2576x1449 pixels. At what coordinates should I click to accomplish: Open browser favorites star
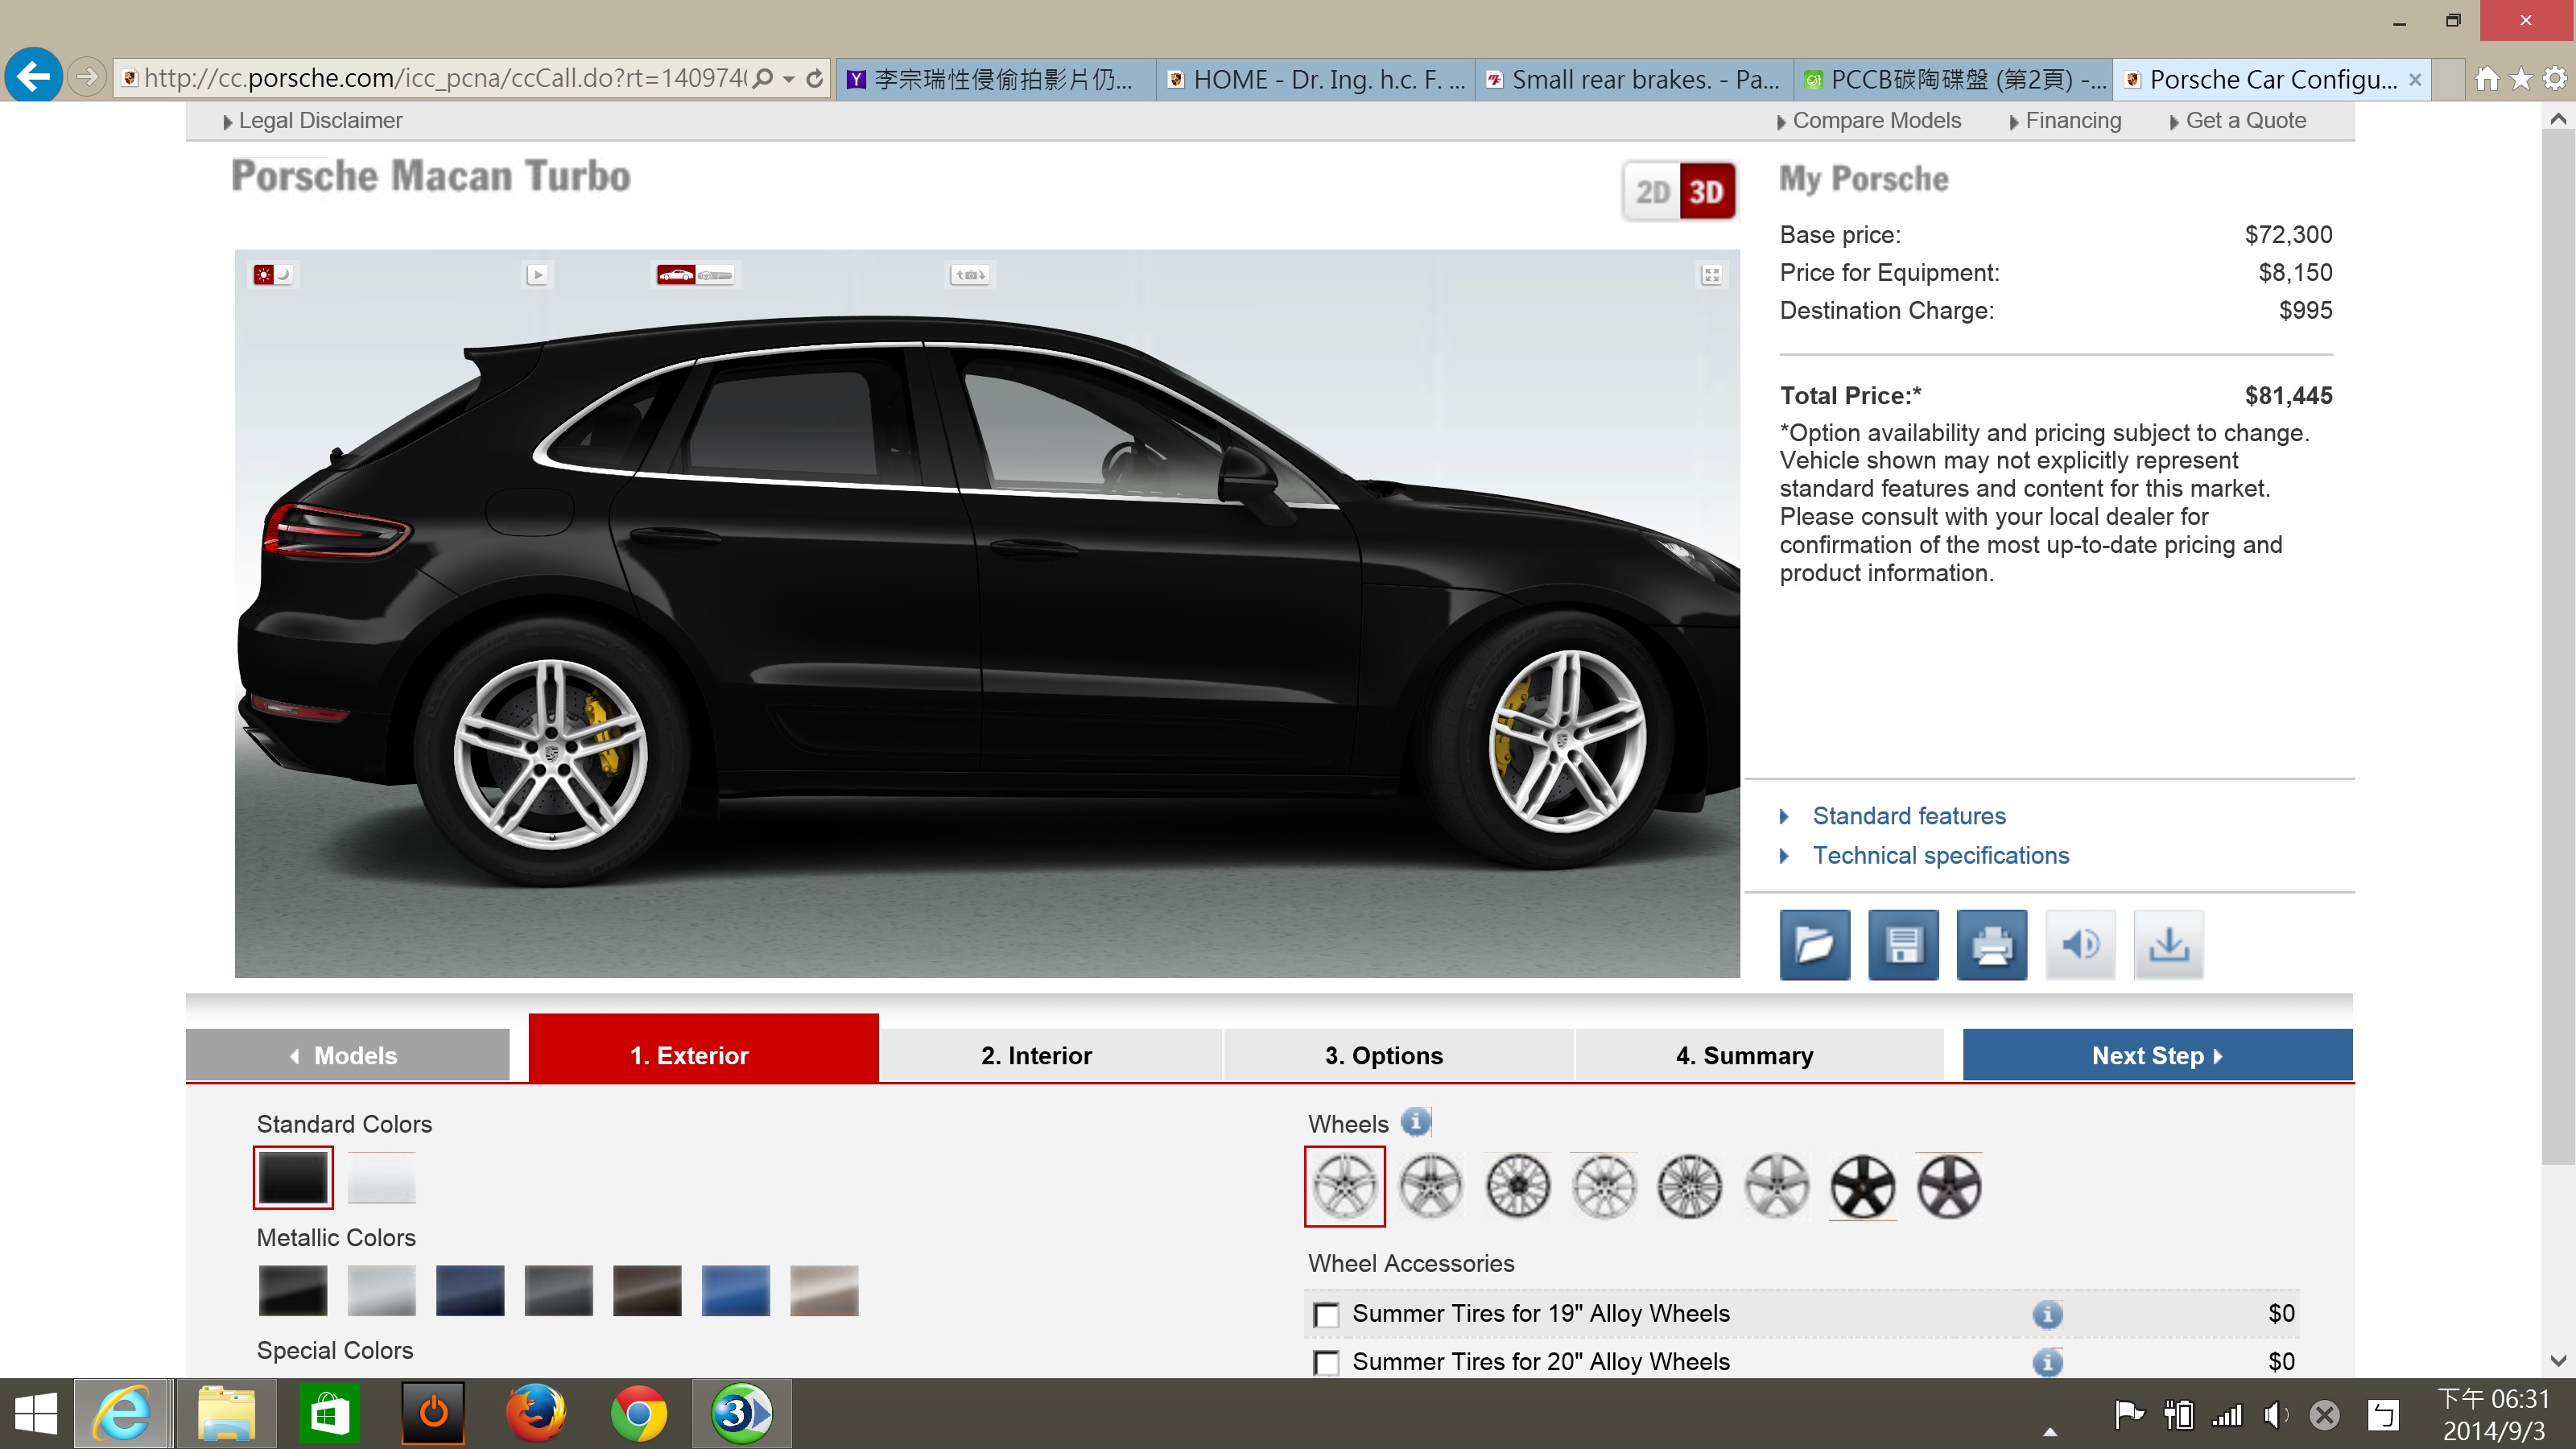click(x=2521, y=78)
